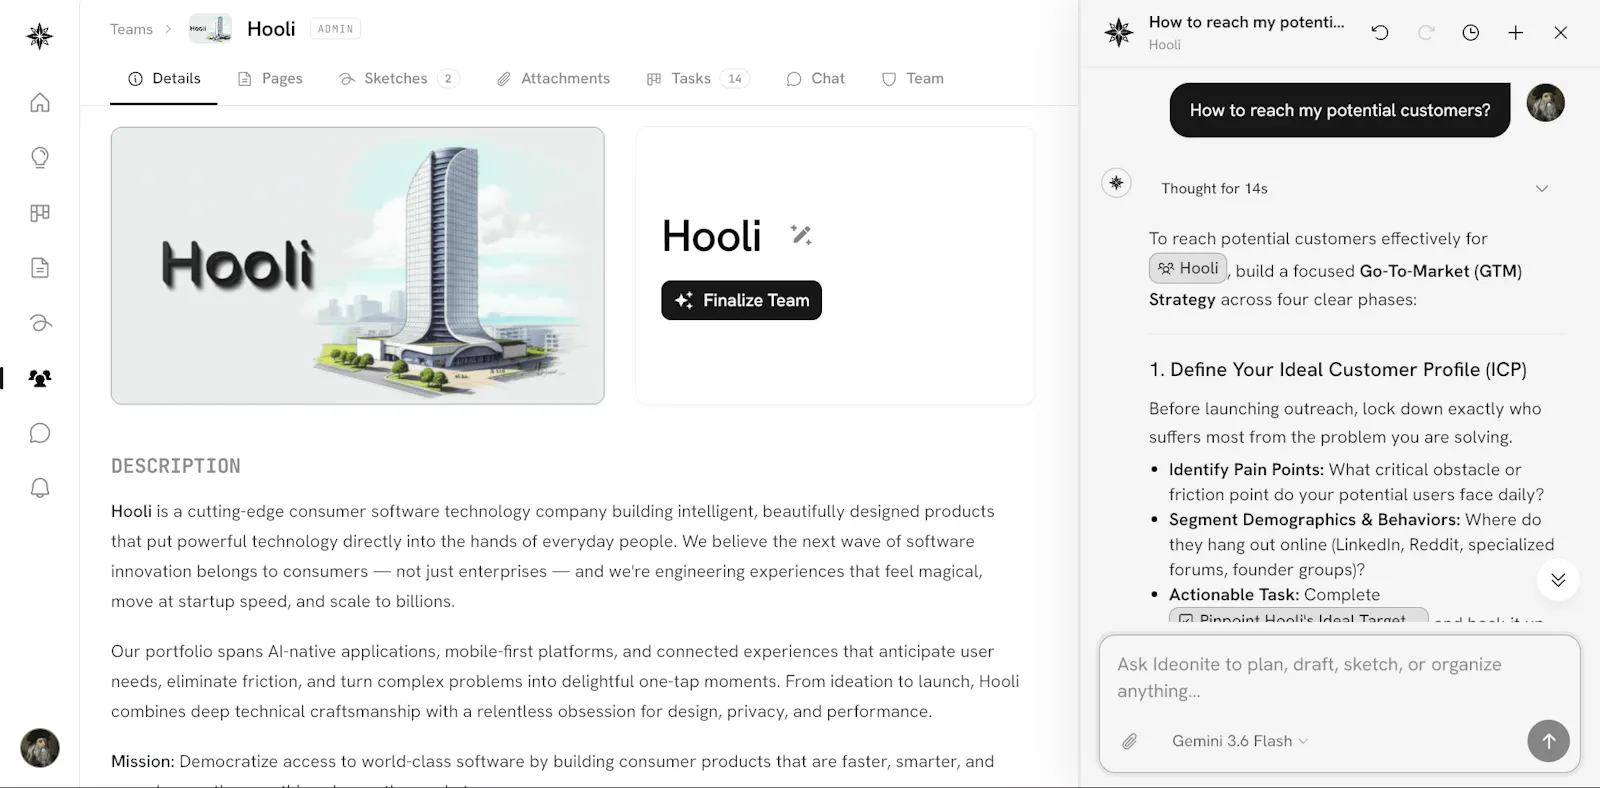Open the kanban board icon in sidebar
Viewport: 1600px width, 788px height.
pos(40,212)
